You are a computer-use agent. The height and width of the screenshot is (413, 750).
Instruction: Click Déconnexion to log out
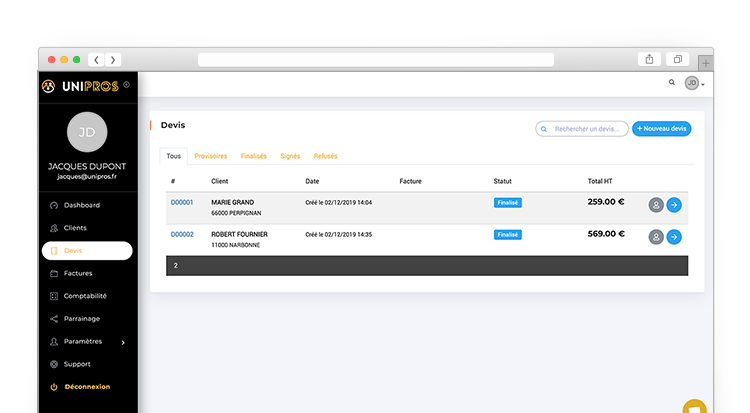click(x=87, y=387)
